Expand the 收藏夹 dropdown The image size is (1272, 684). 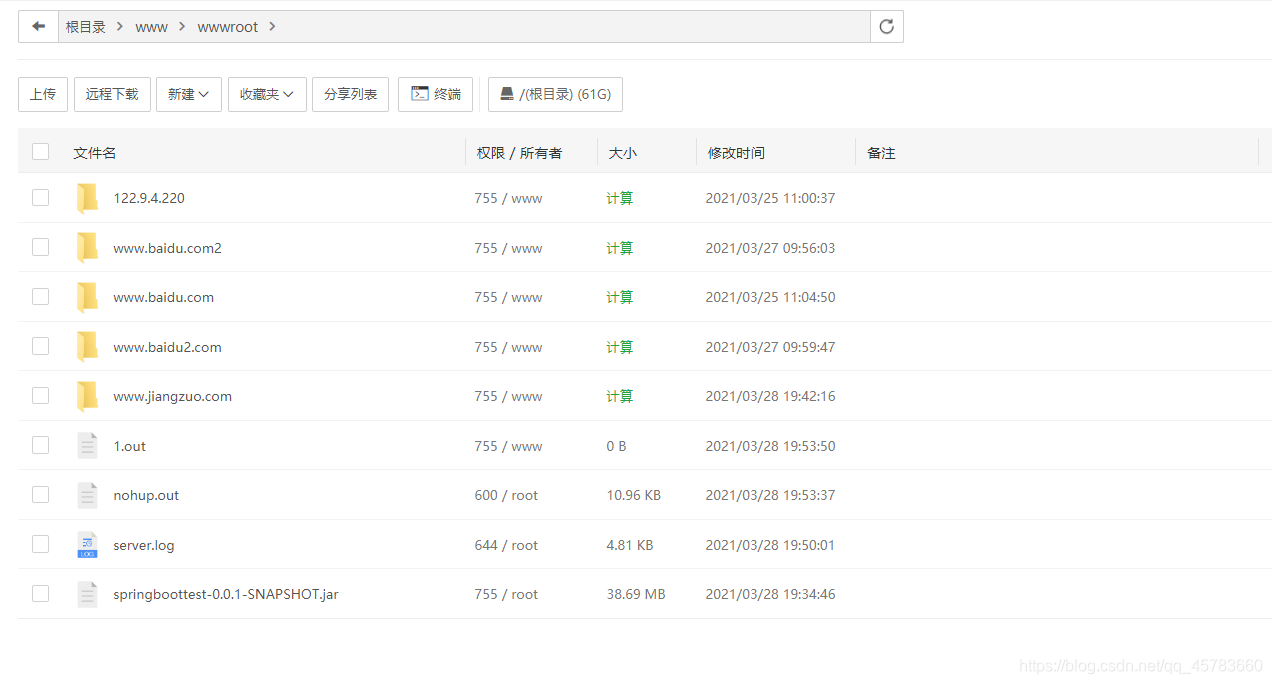[267, 94]
